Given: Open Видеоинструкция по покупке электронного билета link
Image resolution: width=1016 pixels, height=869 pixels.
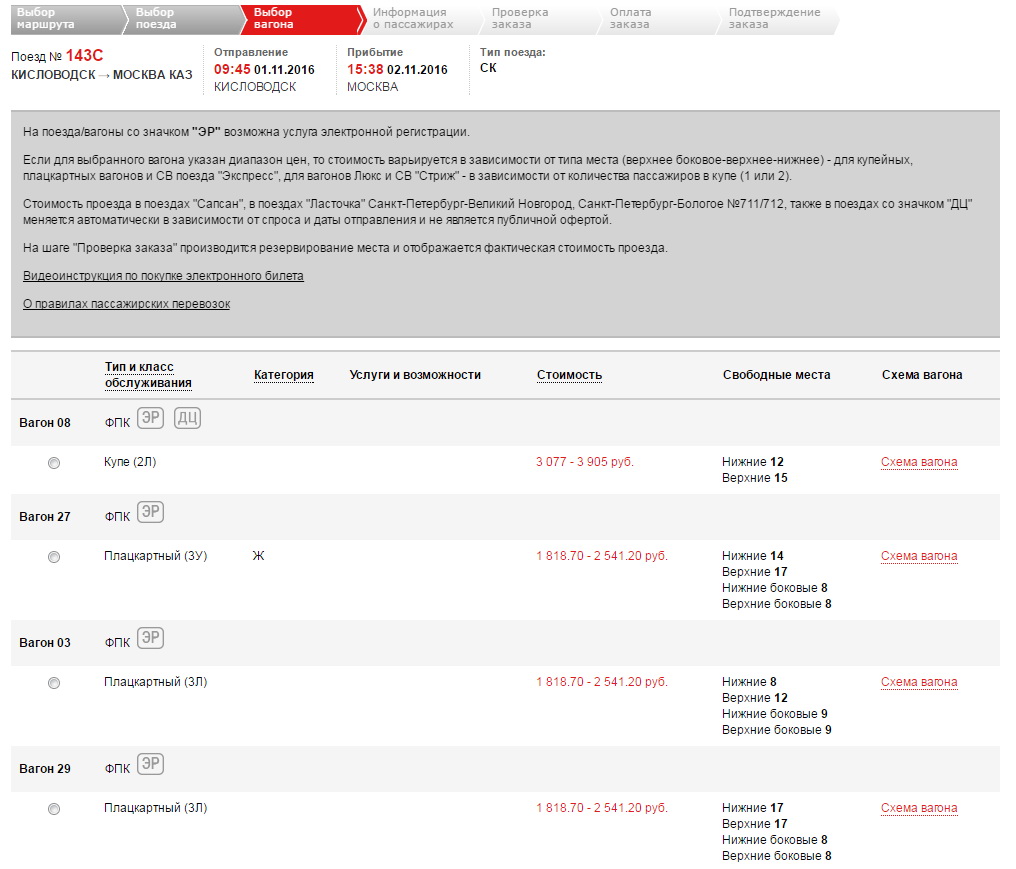Looking at the screenshot, I should 163,276.
